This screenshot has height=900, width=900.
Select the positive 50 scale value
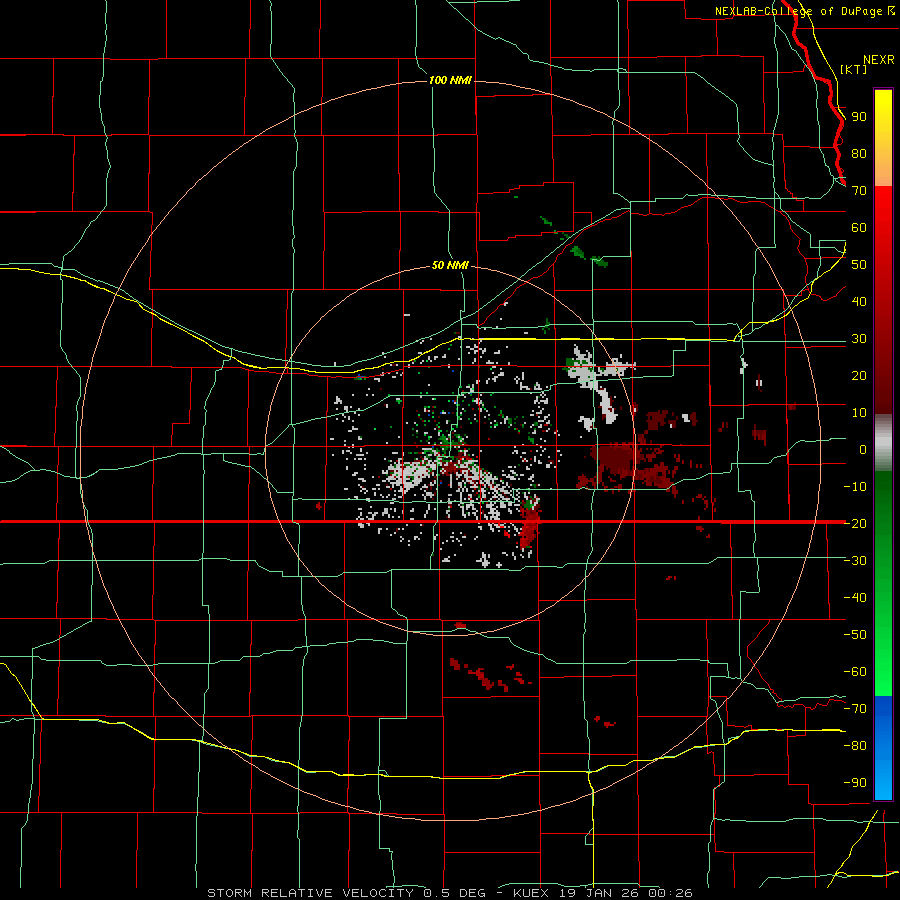point(859,265)
